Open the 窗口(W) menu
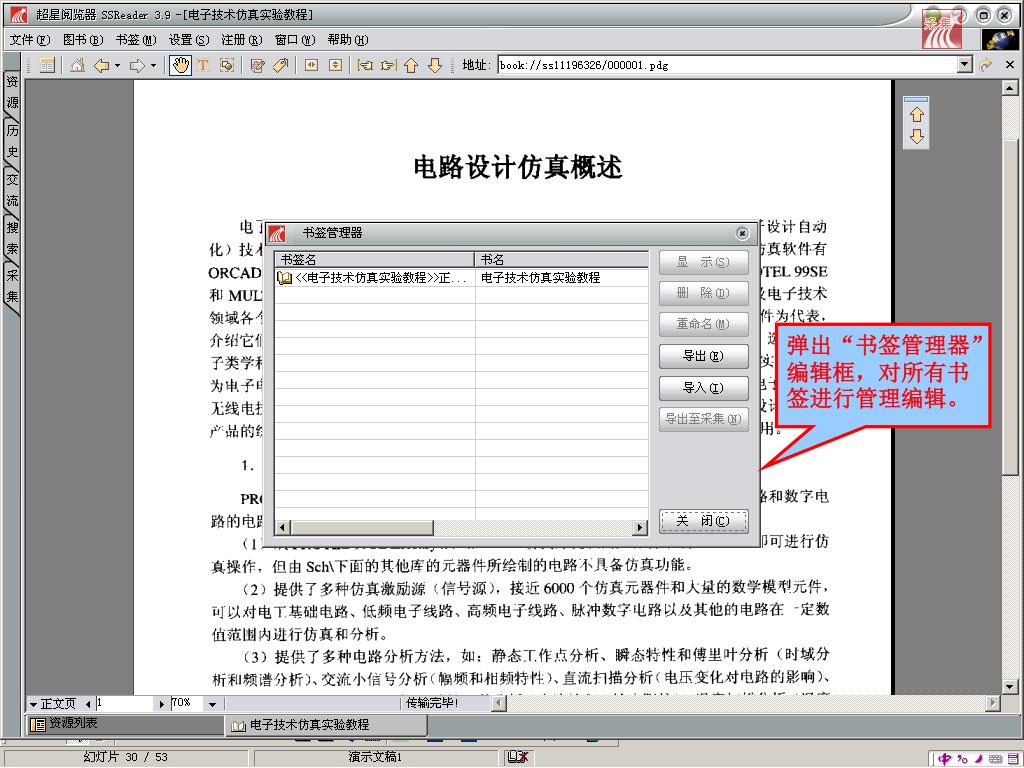This screenshot has height=768, width=1024. click(295, 40)
